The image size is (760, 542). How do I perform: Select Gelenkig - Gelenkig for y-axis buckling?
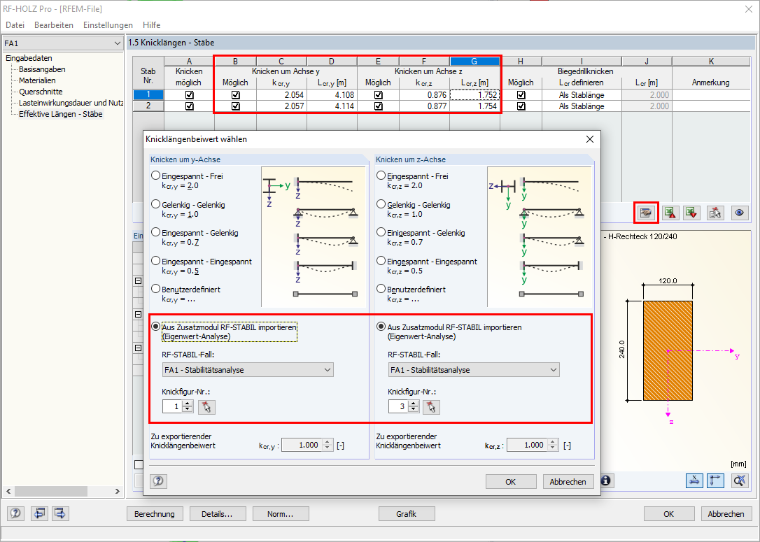156,204
